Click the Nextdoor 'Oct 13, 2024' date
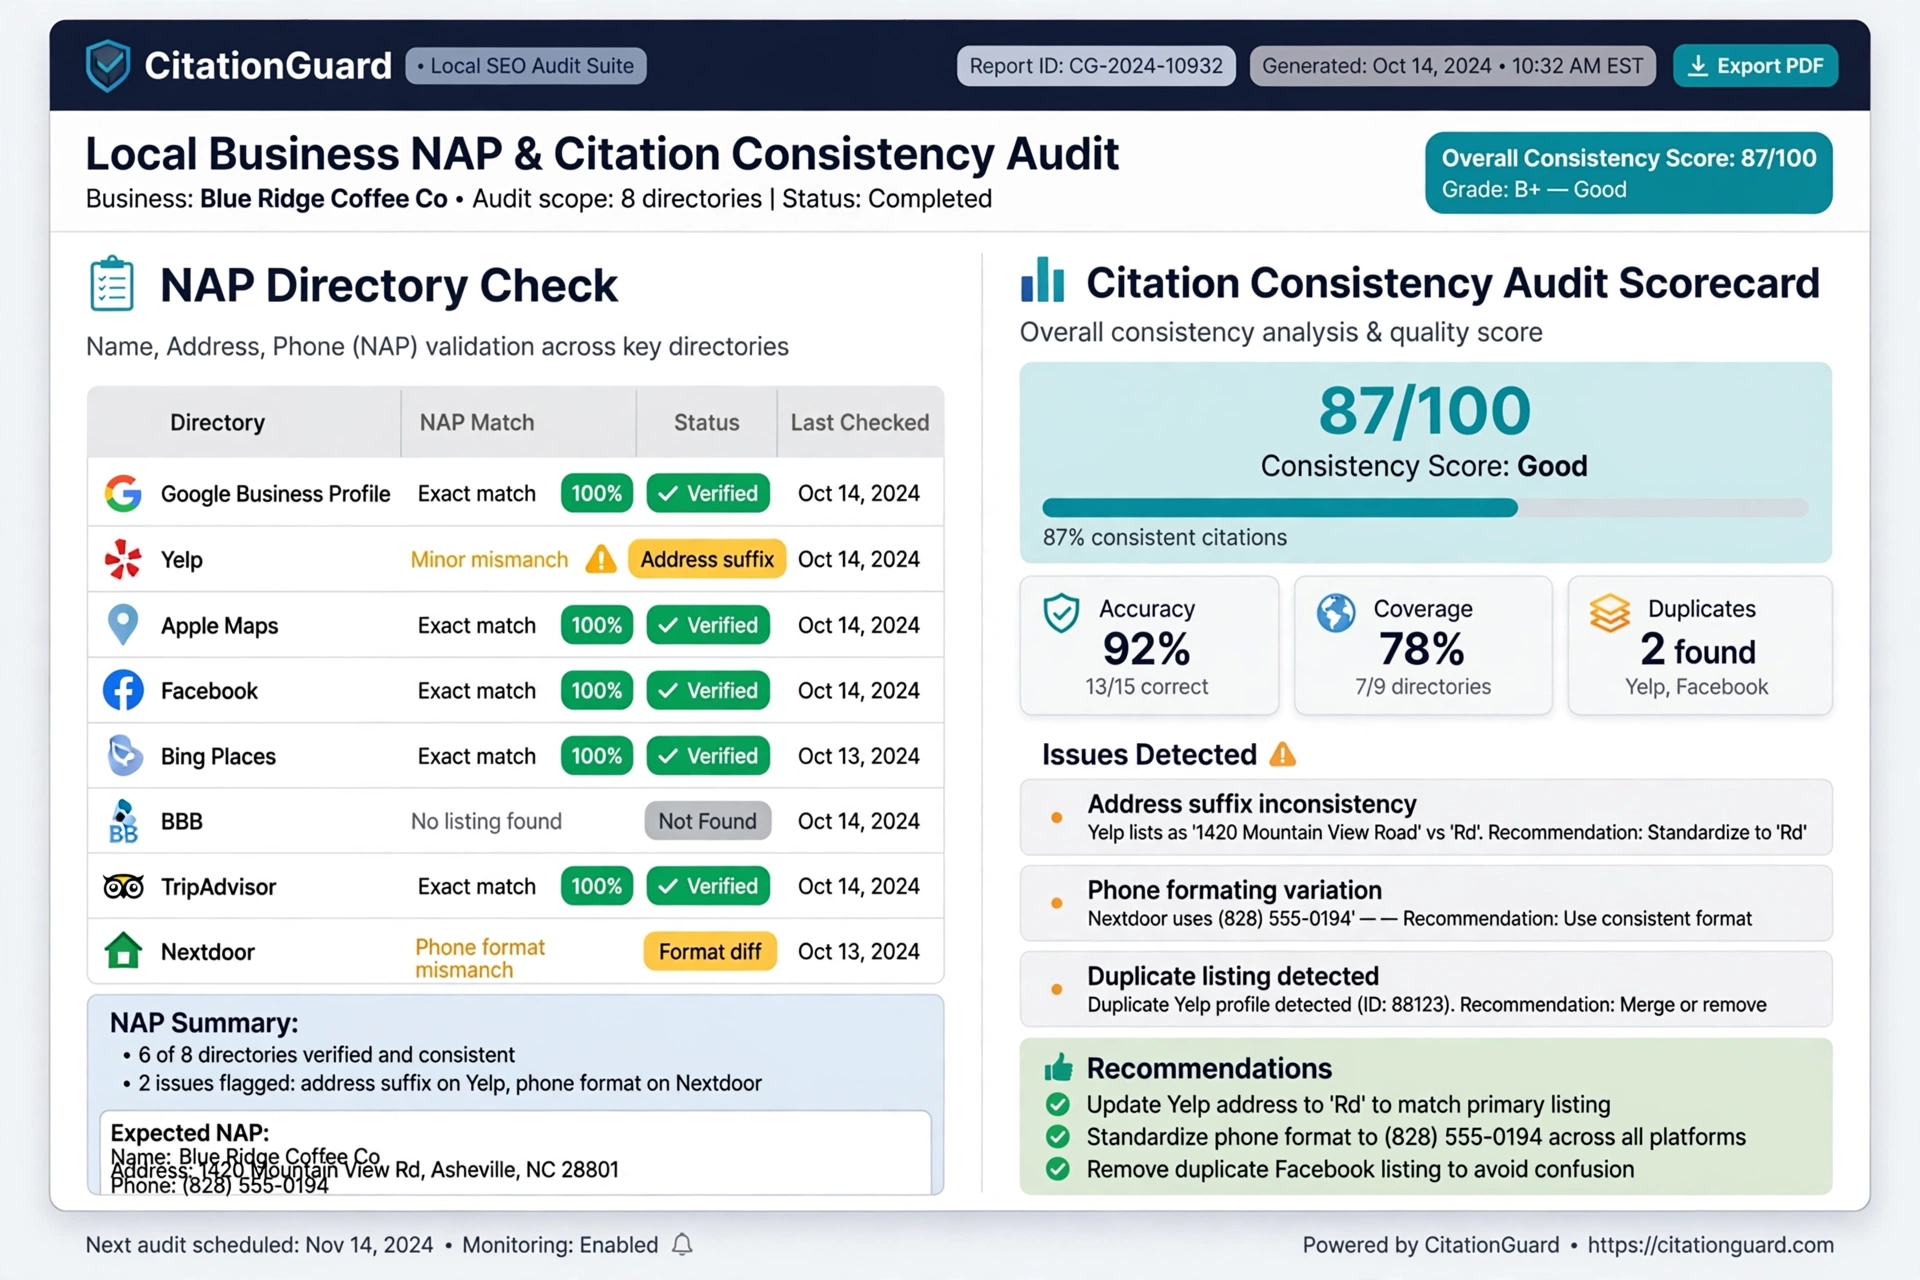1920x1280 pixels. pos(858,952)
